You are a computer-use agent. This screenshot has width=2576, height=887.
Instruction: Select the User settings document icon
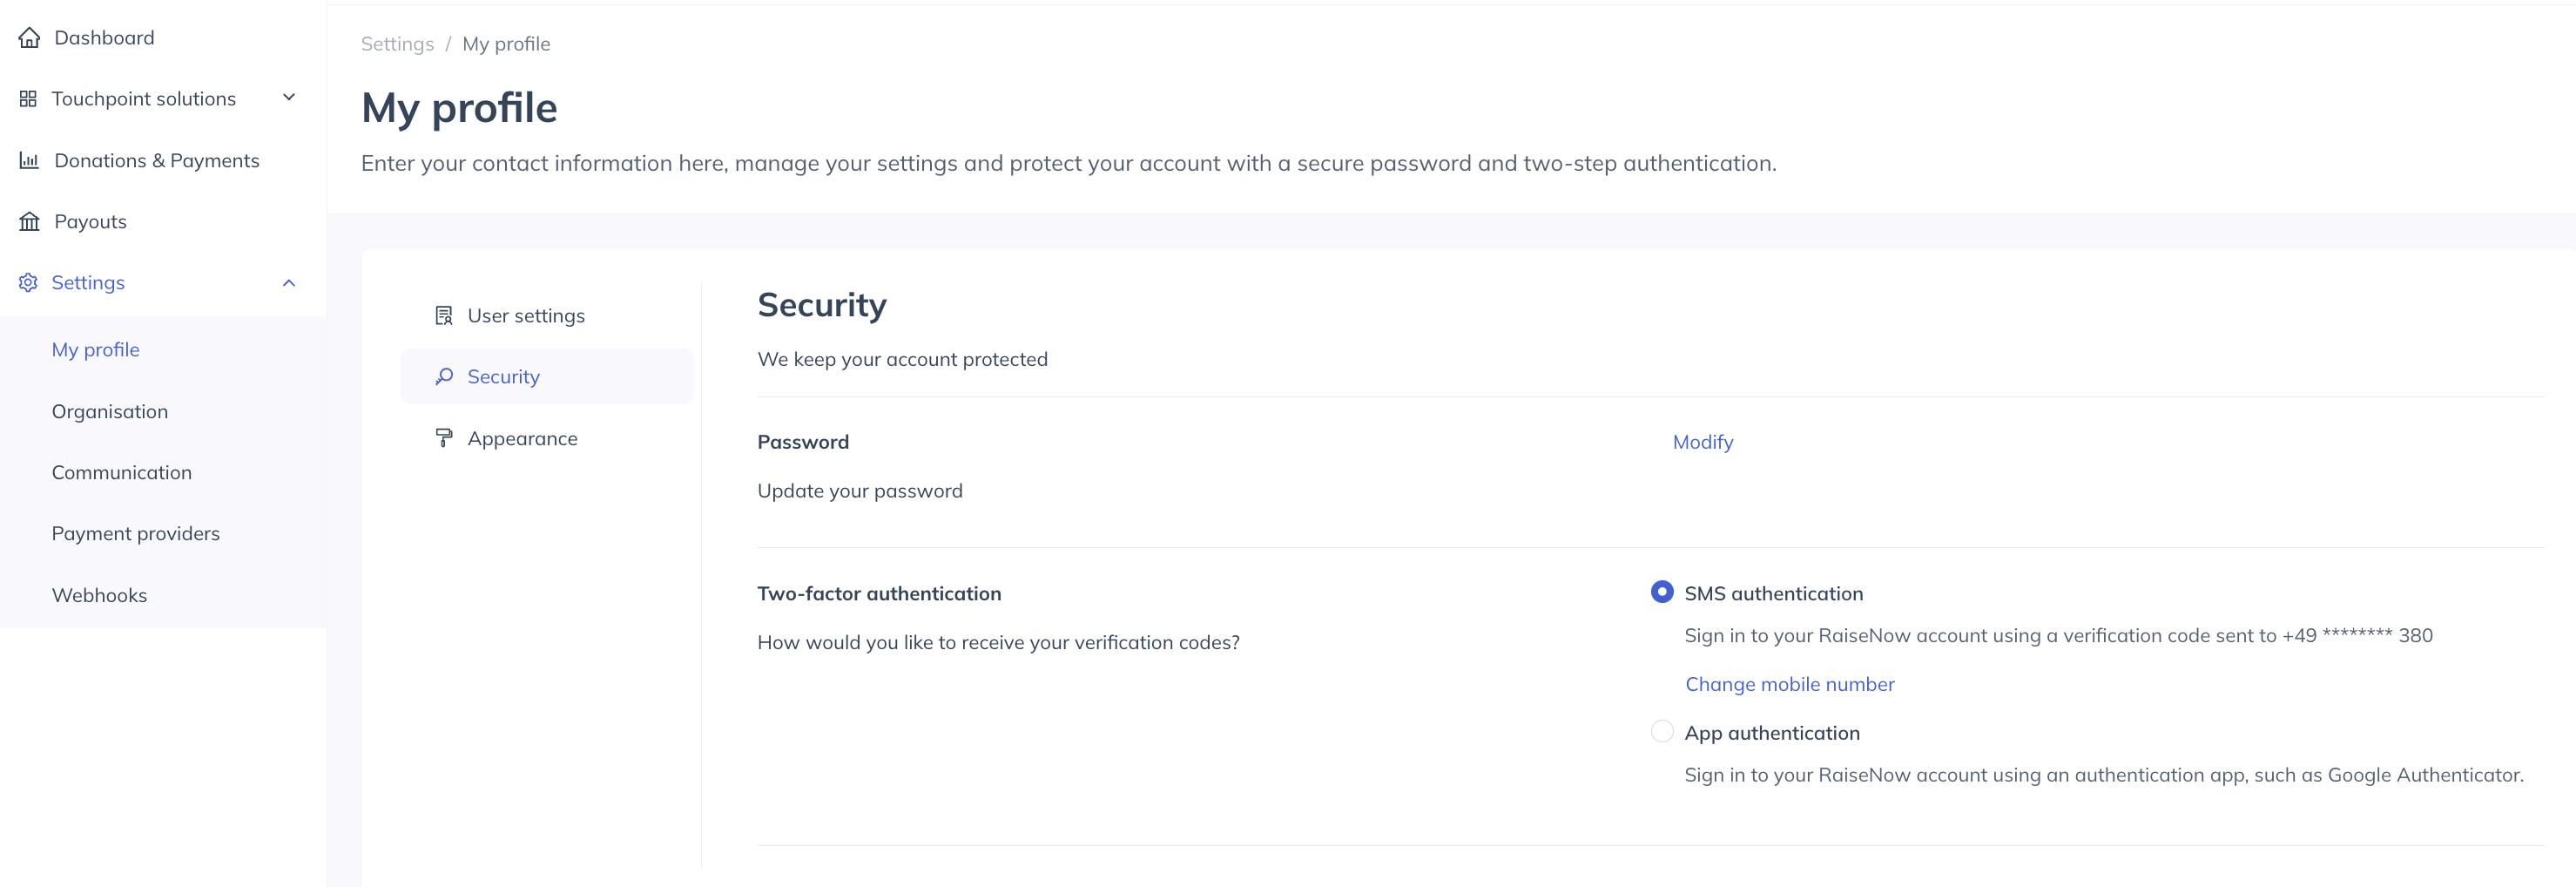444,315
